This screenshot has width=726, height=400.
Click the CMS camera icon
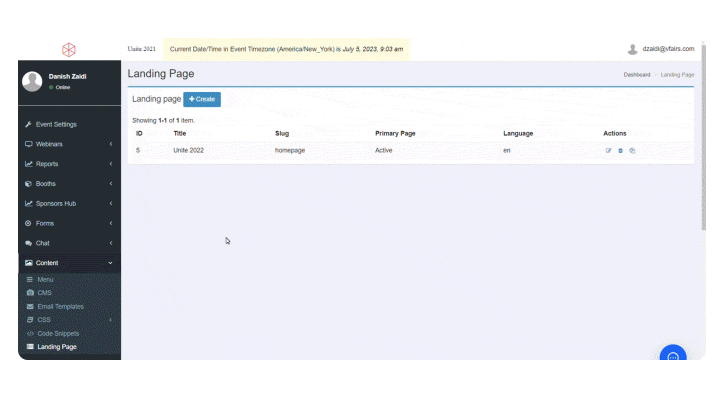pos(30,293)
